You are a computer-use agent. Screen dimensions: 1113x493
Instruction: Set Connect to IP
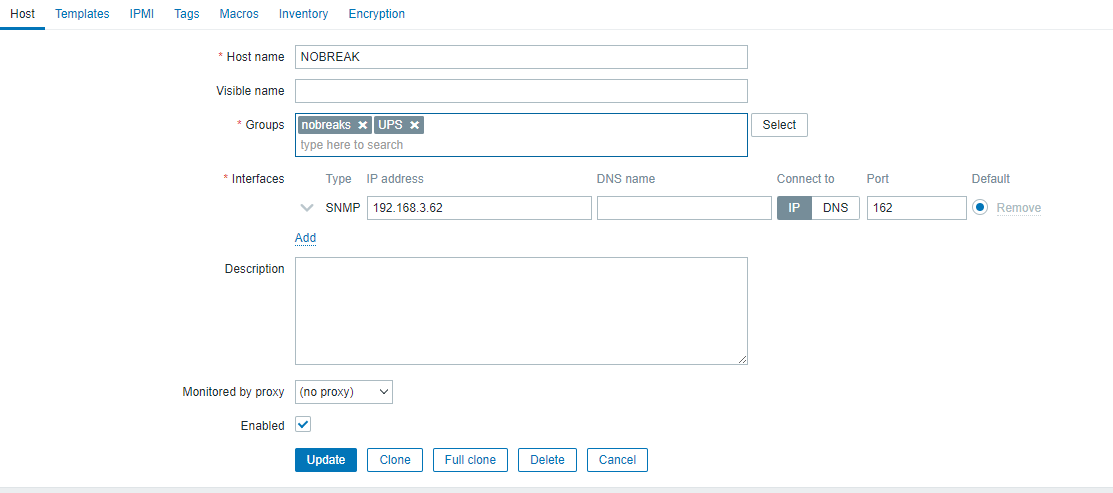(794, 208)
